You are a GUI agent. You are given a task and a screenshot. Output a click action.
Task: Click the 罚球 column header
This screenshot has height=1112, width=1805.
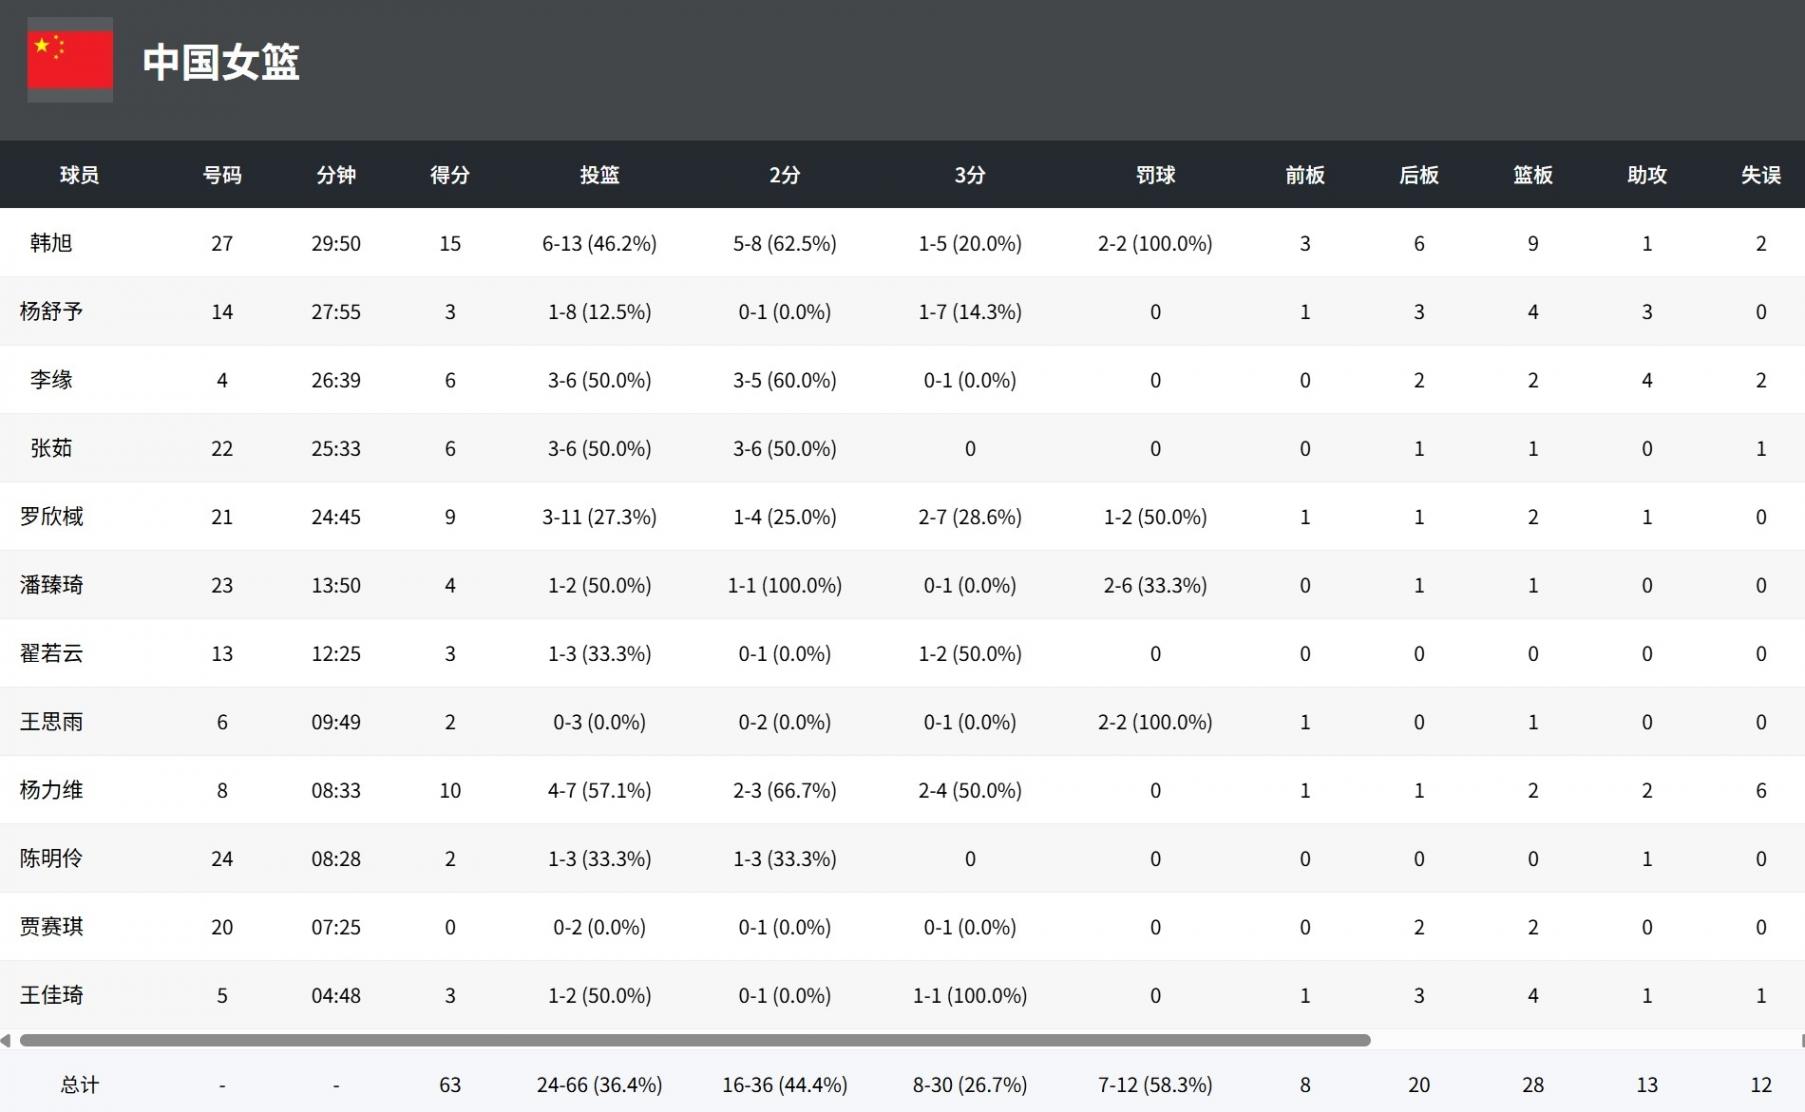[1155, 175]
